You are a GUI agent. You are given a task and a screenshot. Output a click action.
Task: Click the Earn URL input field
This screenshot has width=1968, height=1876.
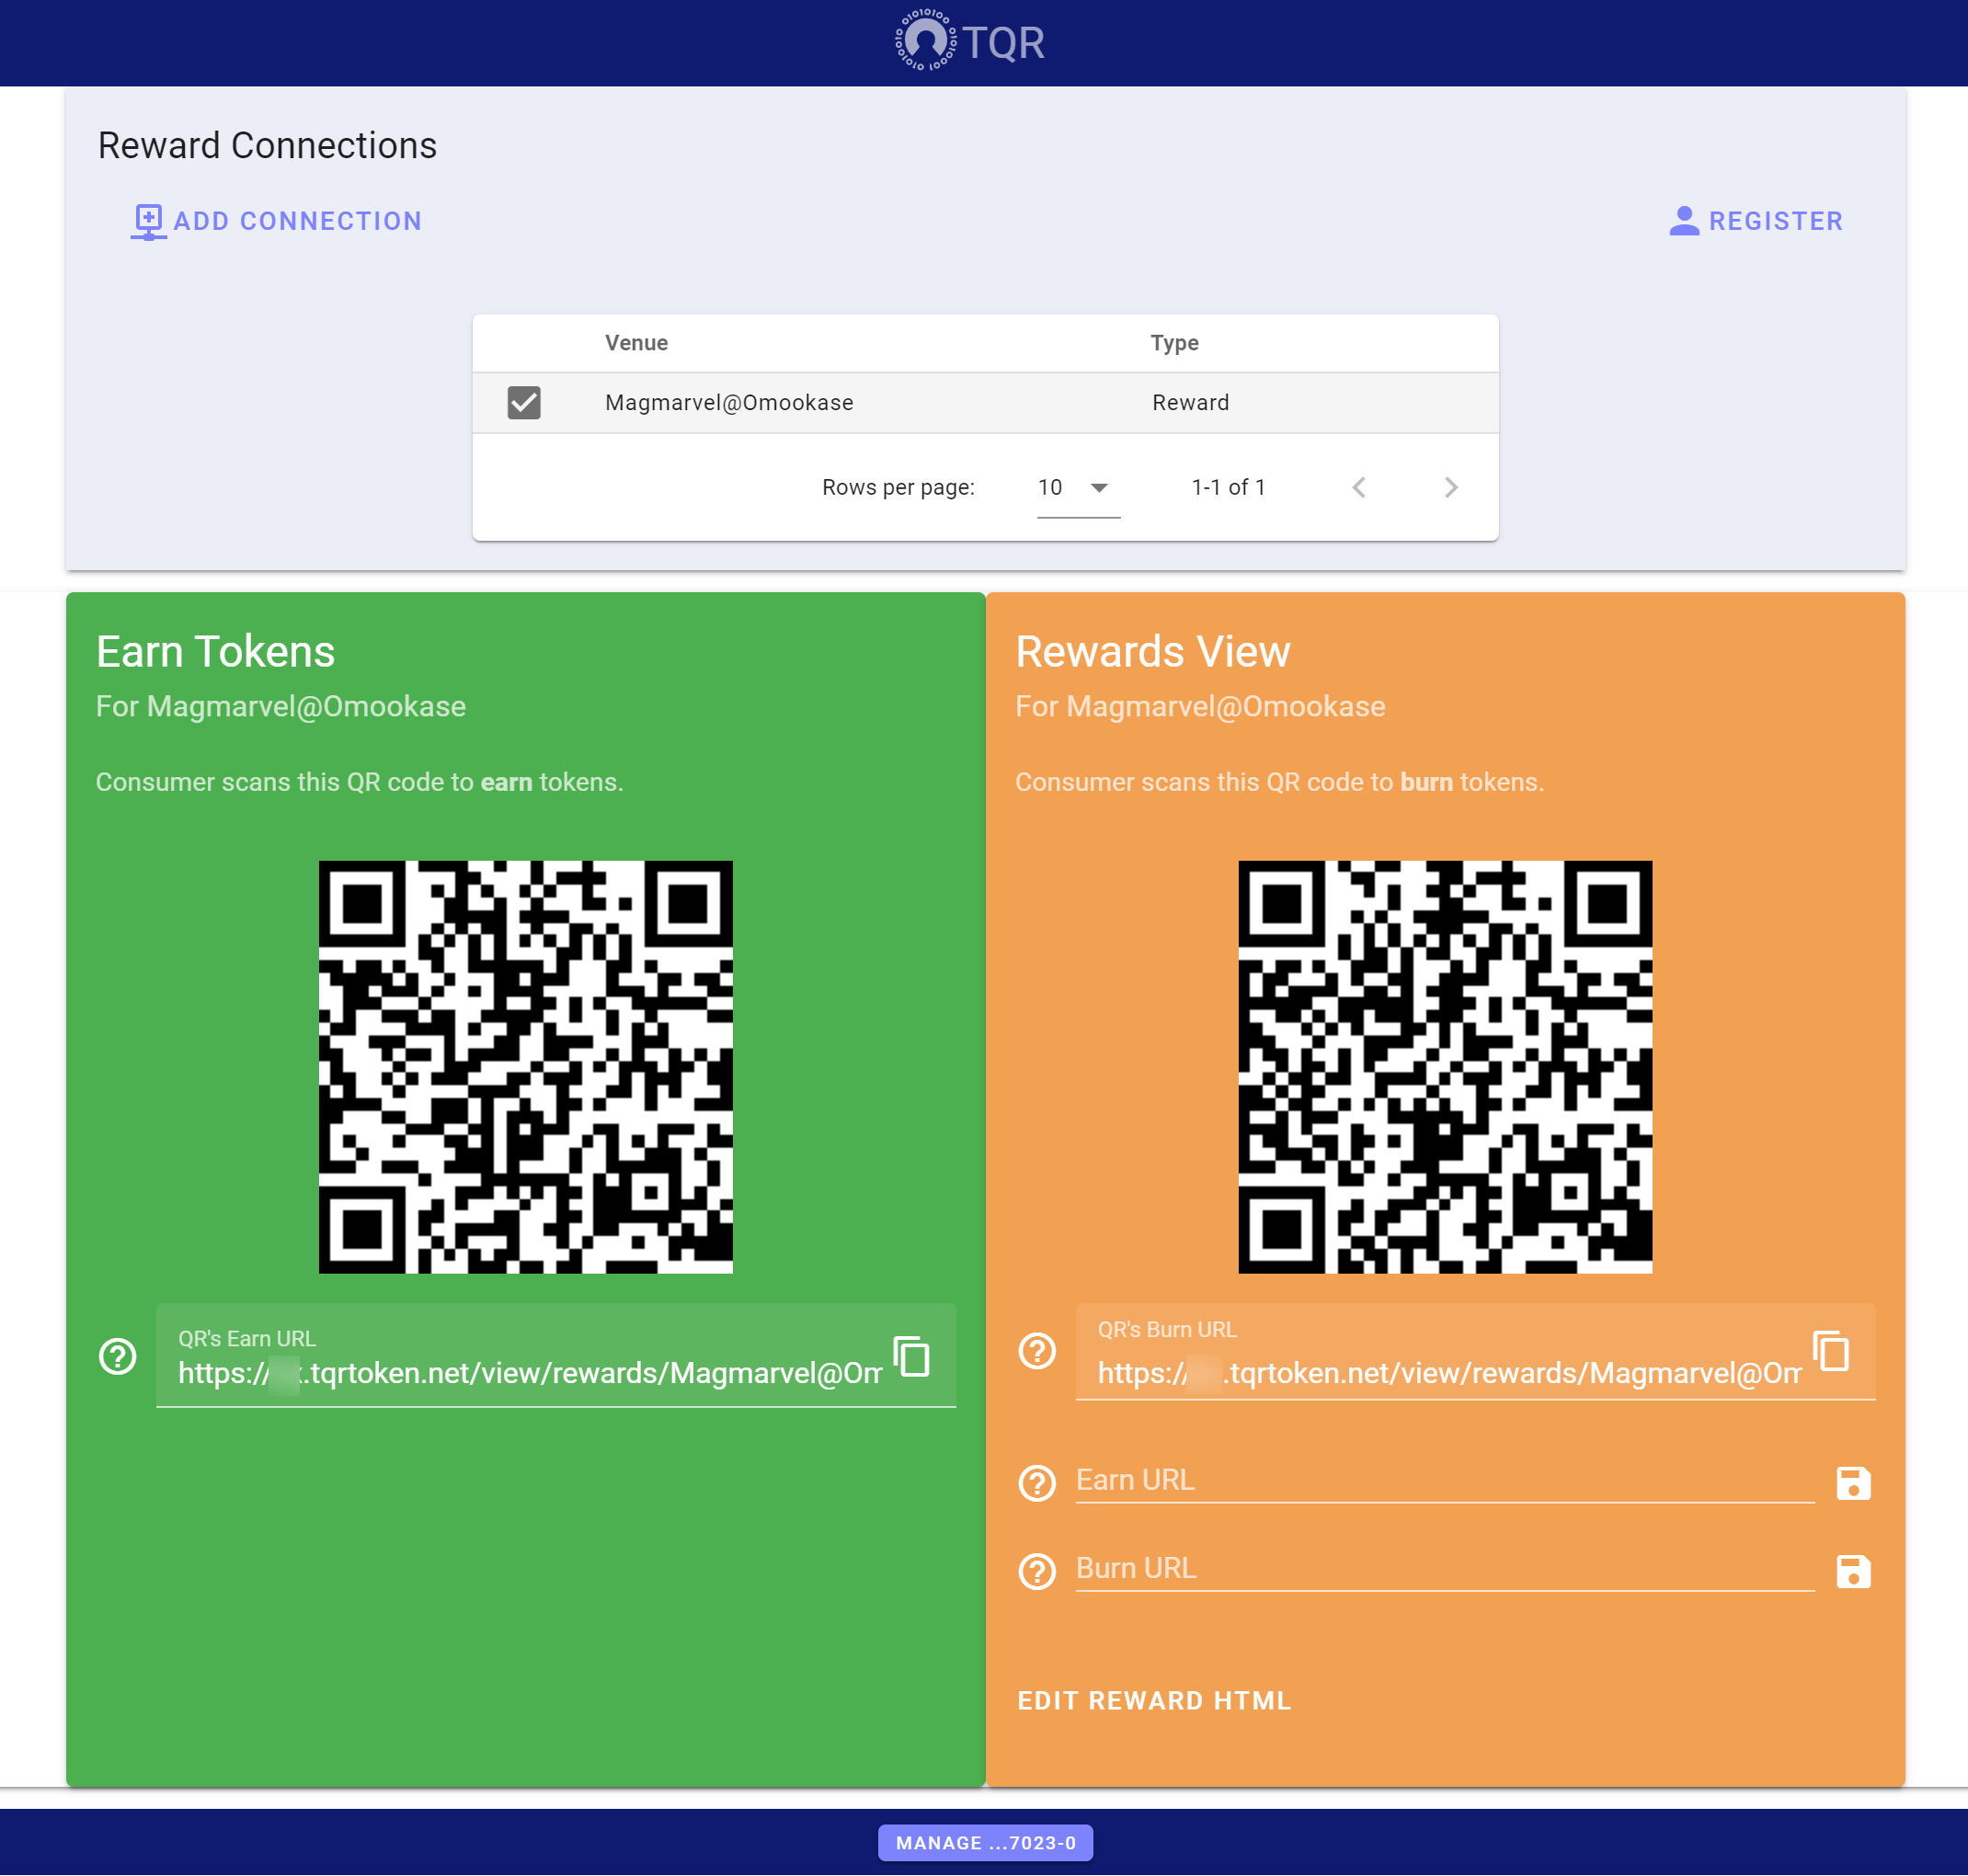(x=1444, y=1481)
